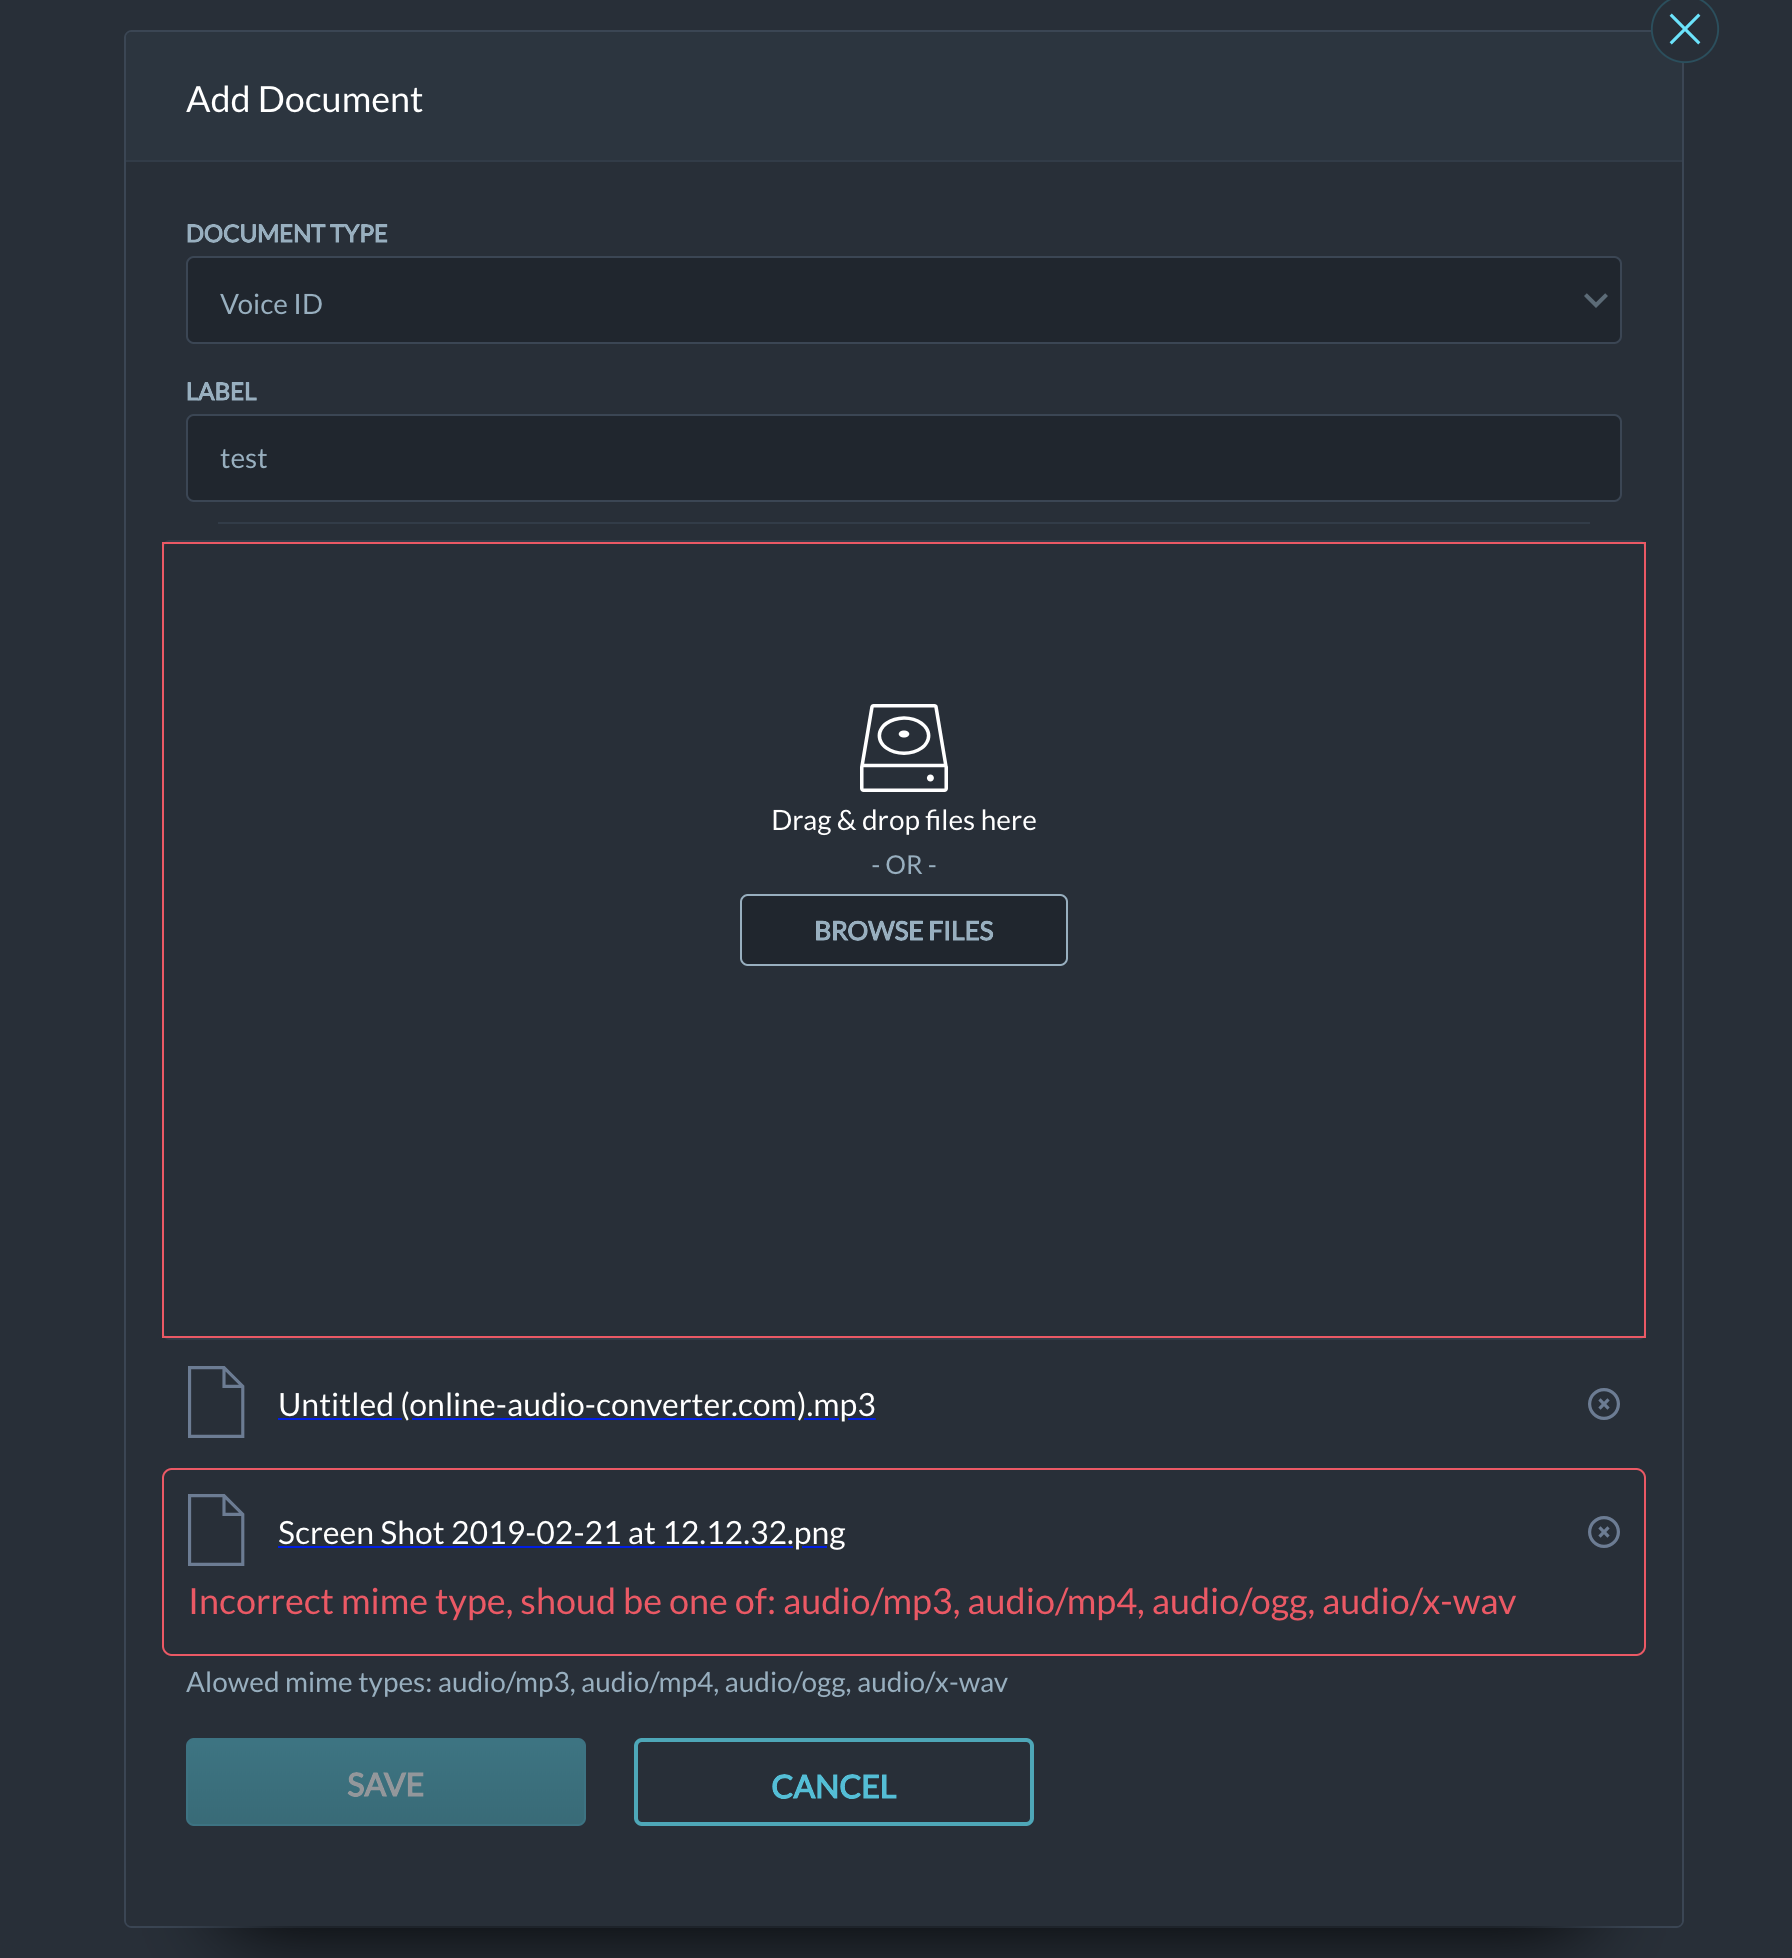This screenshot has width=1792, height=1958.
Task: Click the DOCUMENT TYPE label
Action: 287,234
